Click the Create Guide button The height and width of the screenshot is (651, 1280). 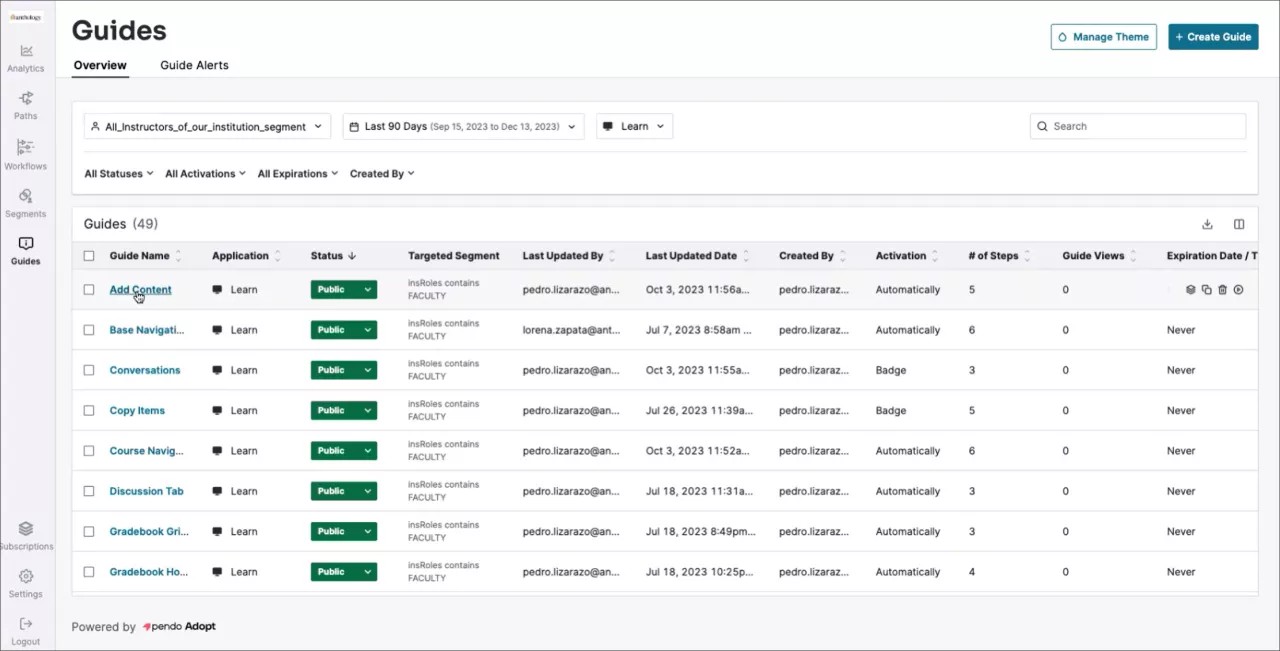1213,37
